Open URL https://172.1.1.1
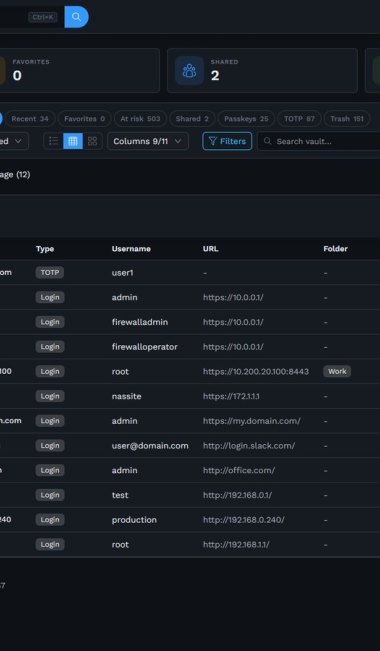This screenshot has height=651, width=380. [x=231, y=396]
